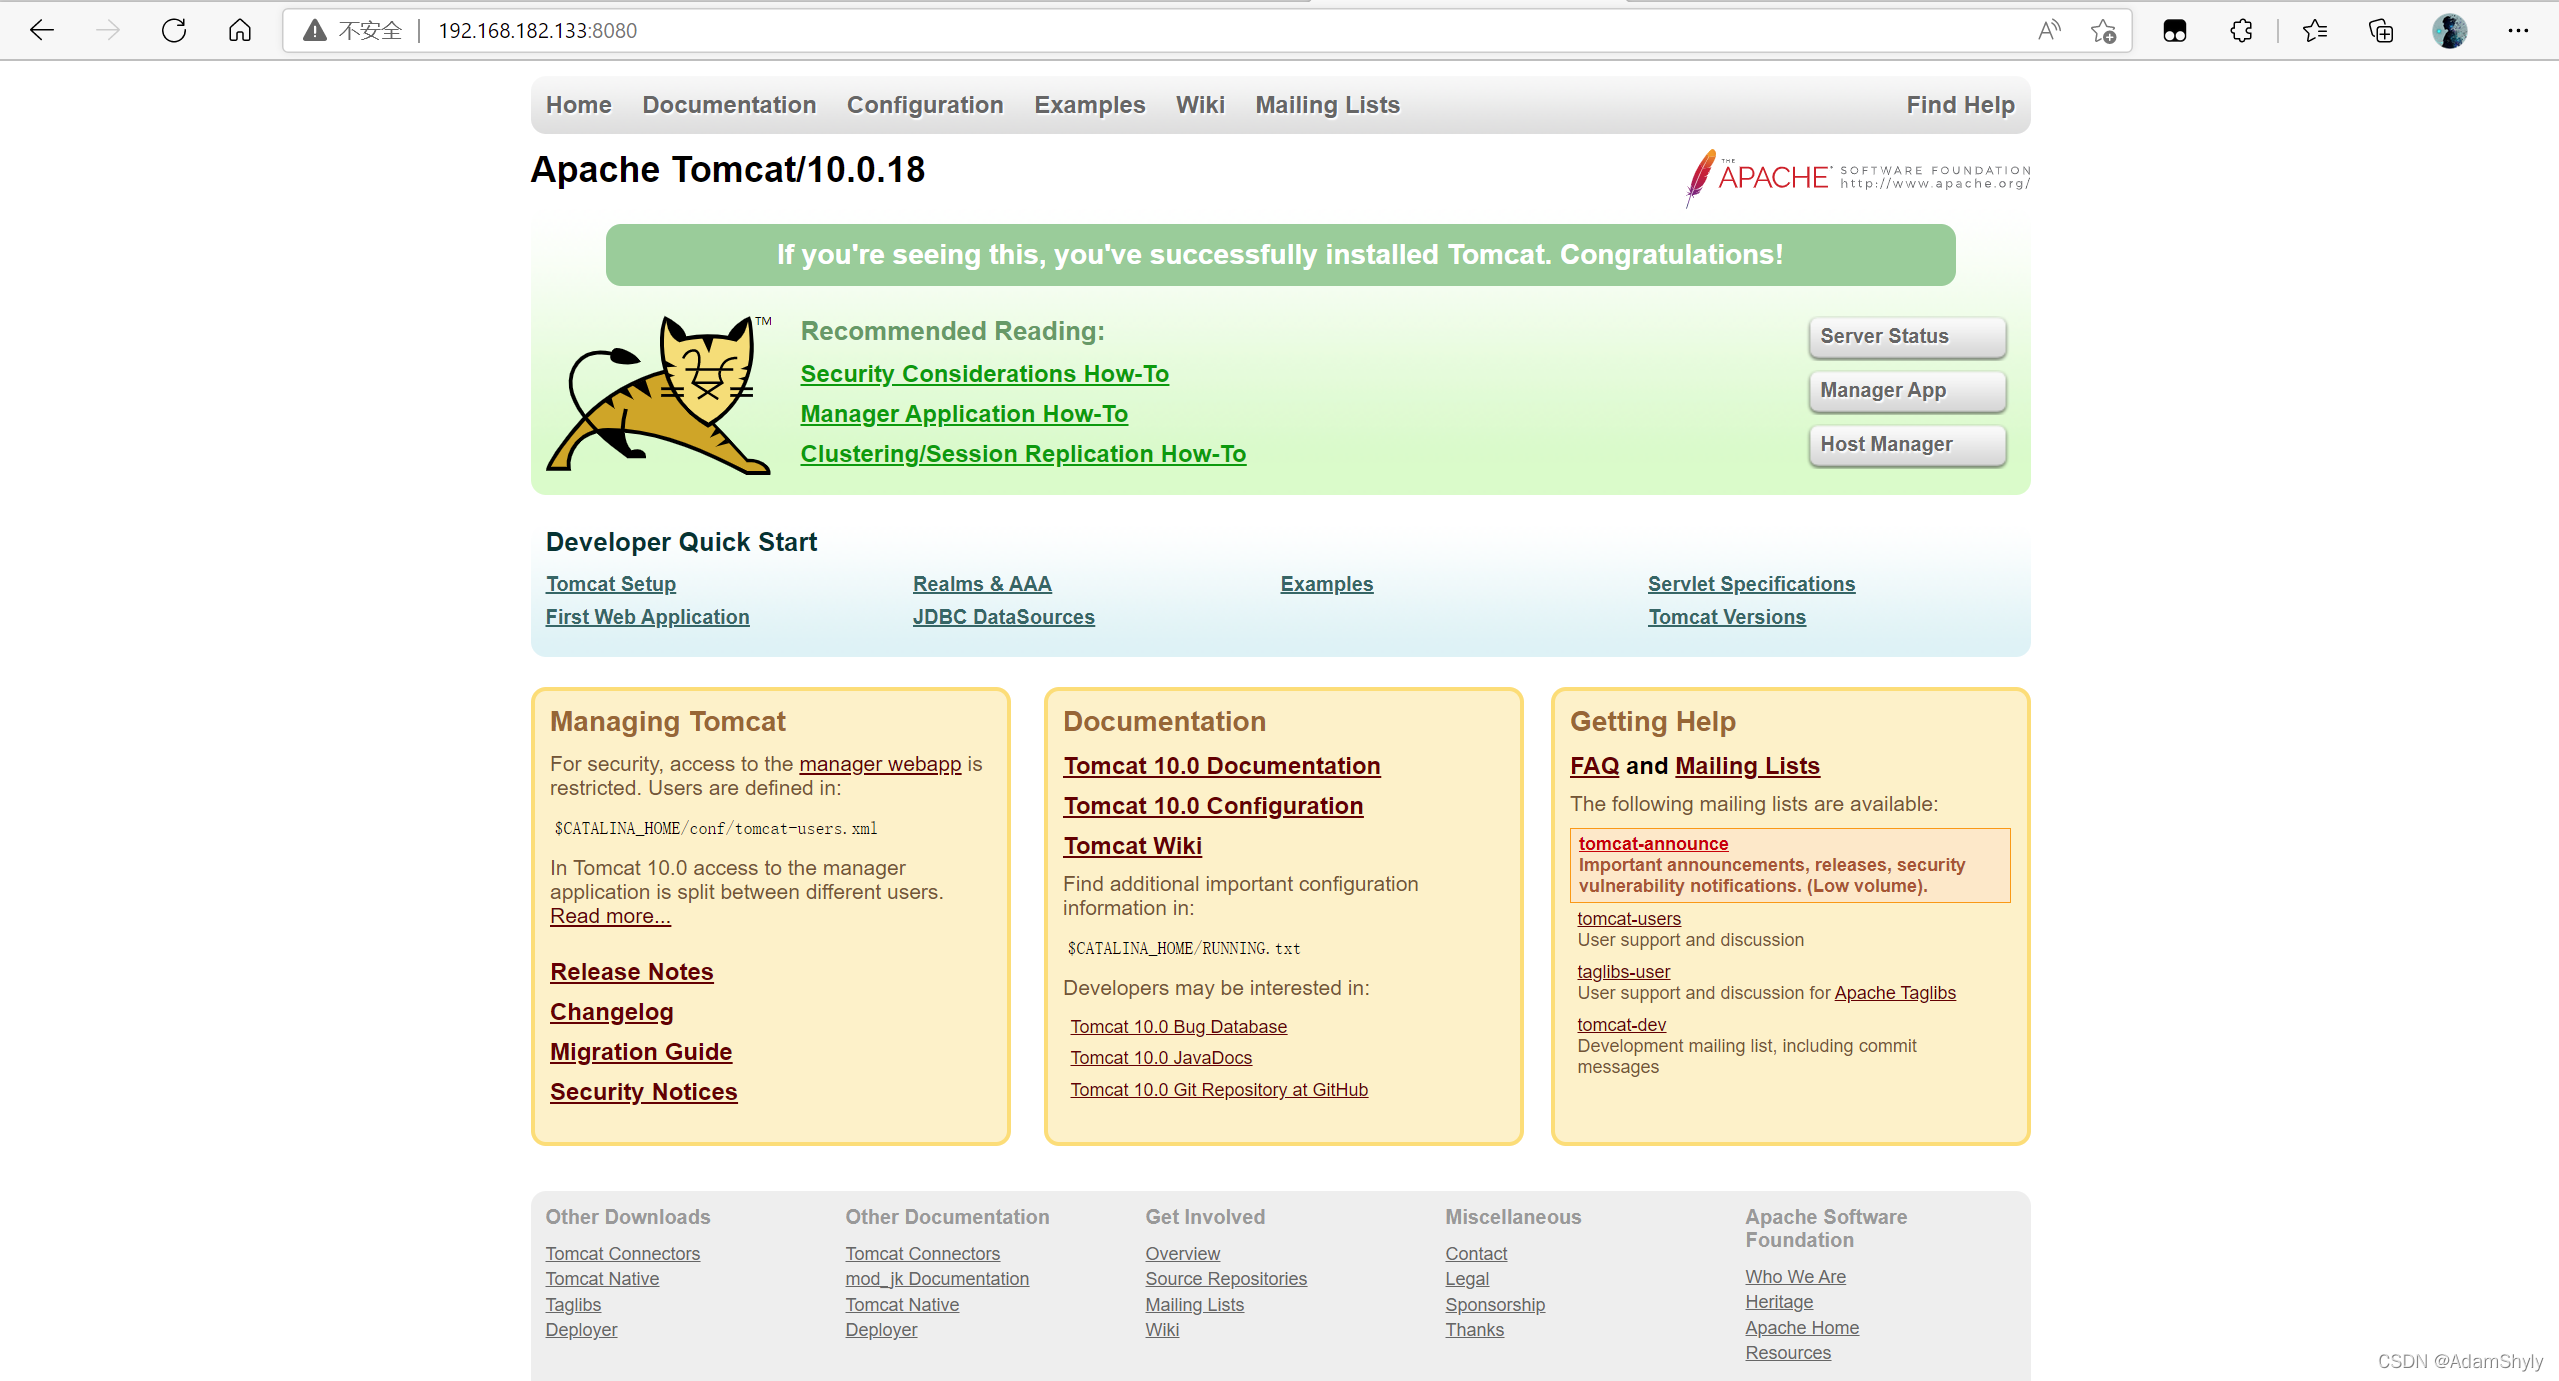Image resolution: width=2559 pixels, height=1381 pixels.
Task: Click the not secure warning indicator
Action: (x=353, y=30)
